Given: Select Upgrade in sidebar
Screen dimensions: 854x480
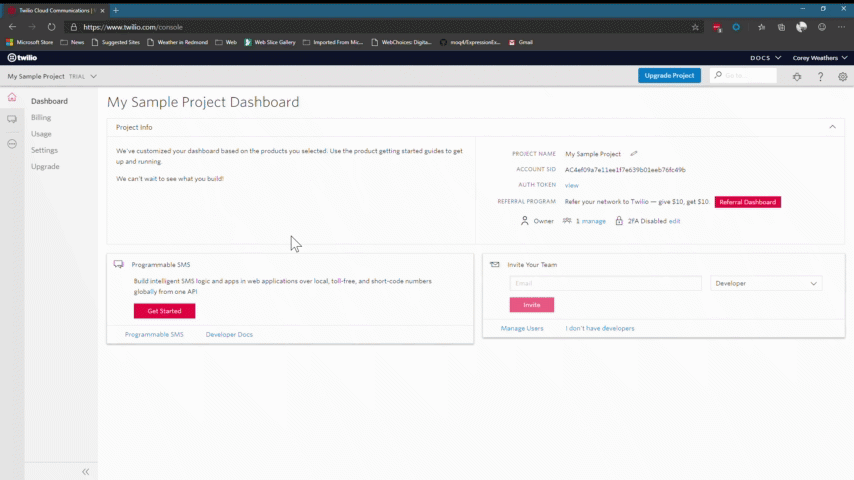Looking at the screenshot, I should tap(45, 166).
